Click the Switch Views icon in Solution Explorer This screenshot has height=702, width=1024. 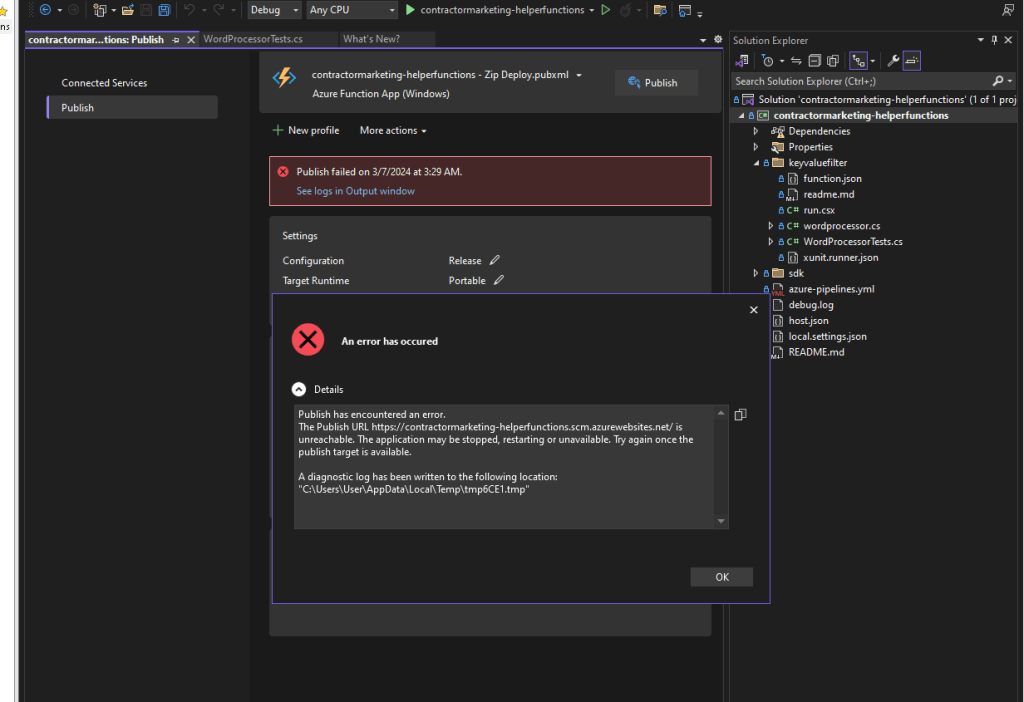tap(742, 61)
